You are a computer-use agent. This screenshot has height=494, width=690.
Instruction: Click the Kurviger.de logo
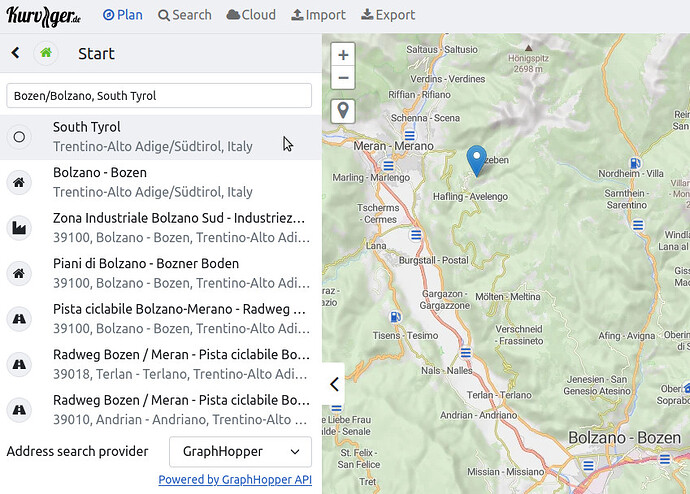point(46,15)
